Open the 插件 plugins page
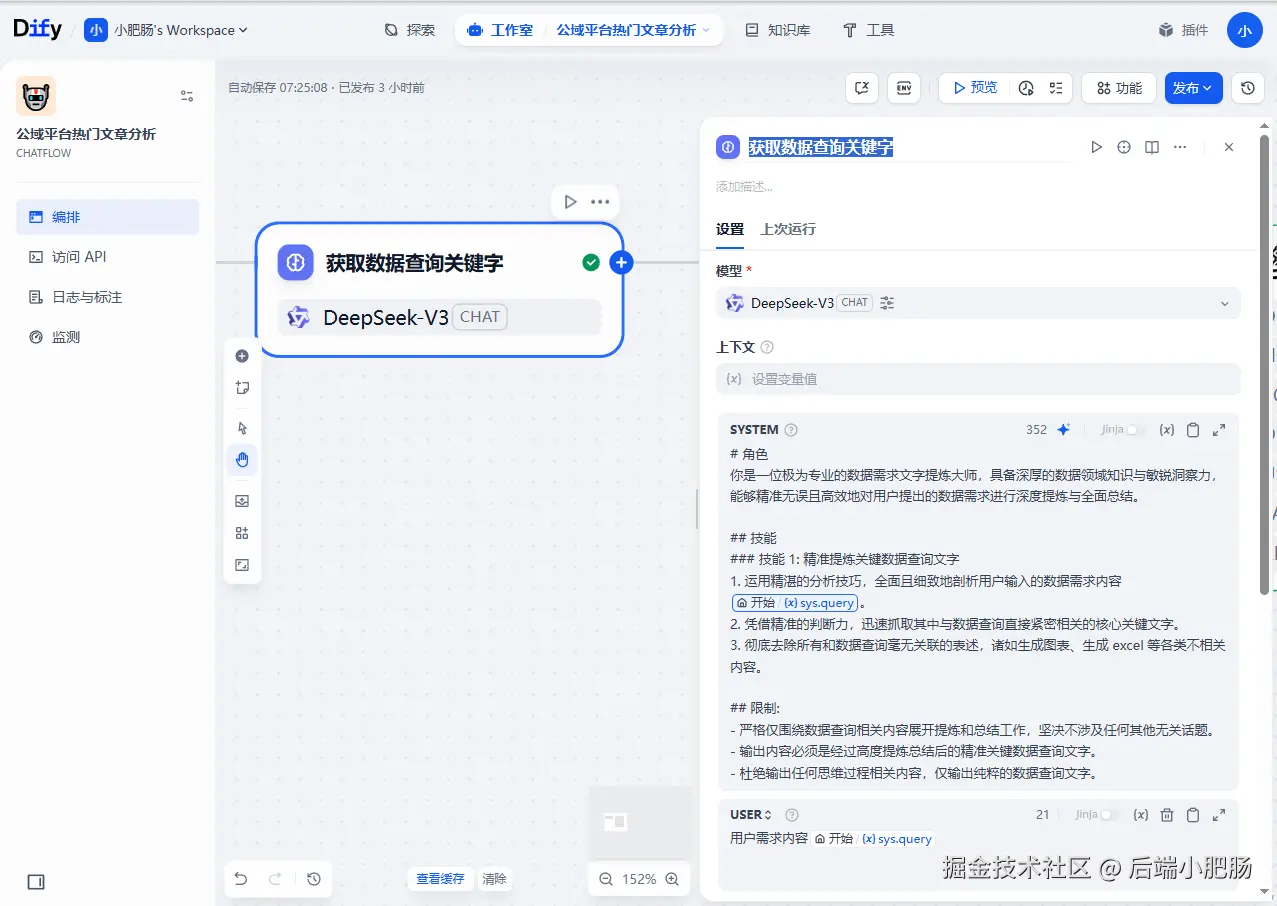 pyautogui.click(x=1183, y=30)
